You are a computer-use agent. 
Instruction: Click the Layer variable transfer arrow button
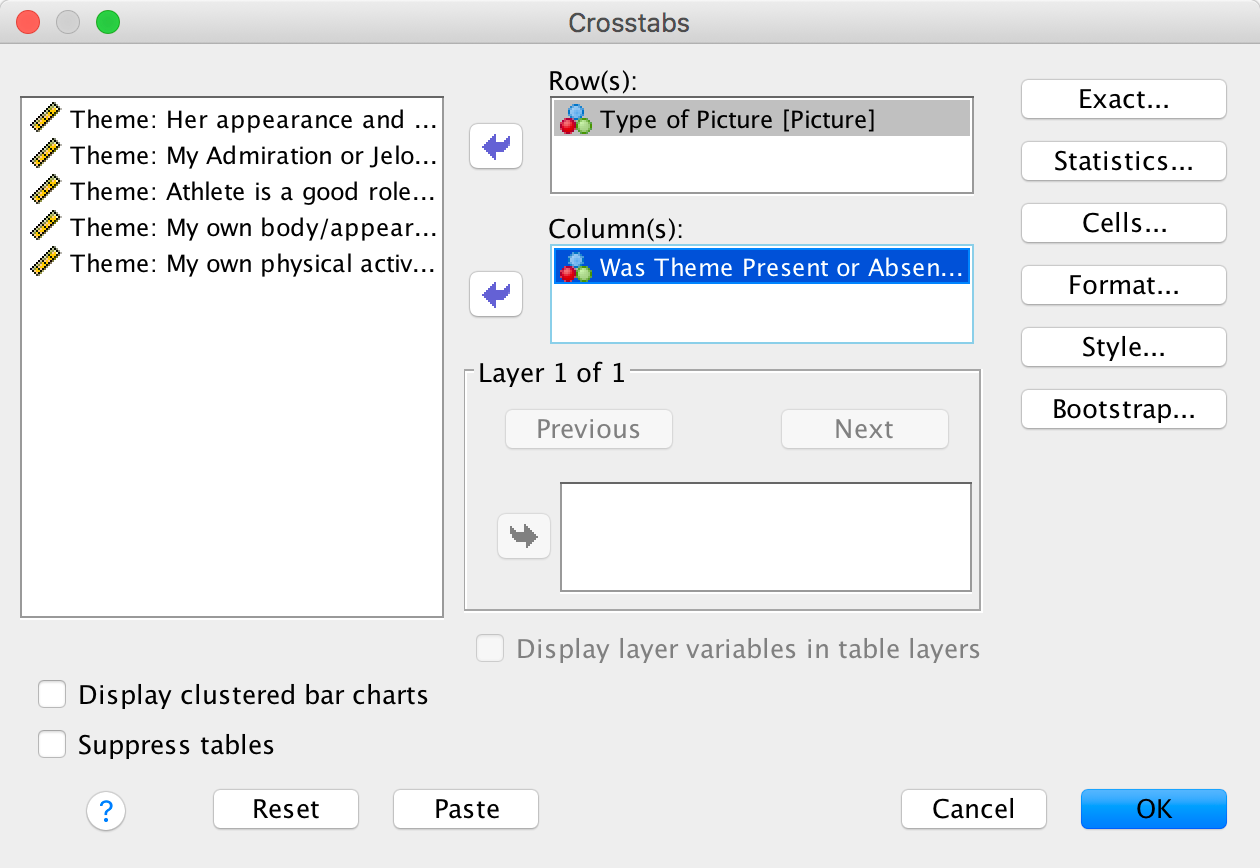[x=524, y=536]
